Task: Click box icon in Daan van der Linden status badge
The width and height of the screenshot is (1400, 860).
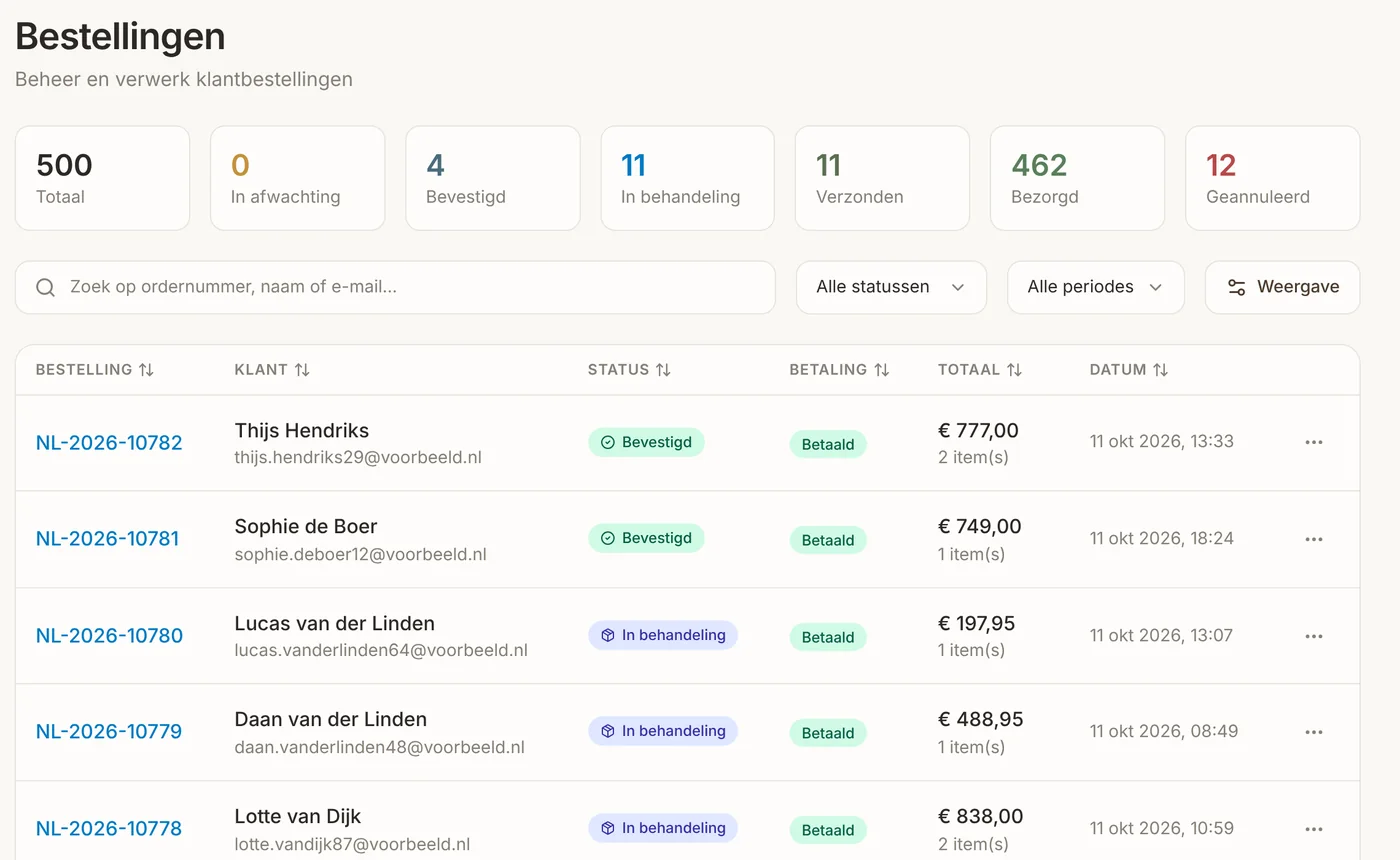Action: 607,731
